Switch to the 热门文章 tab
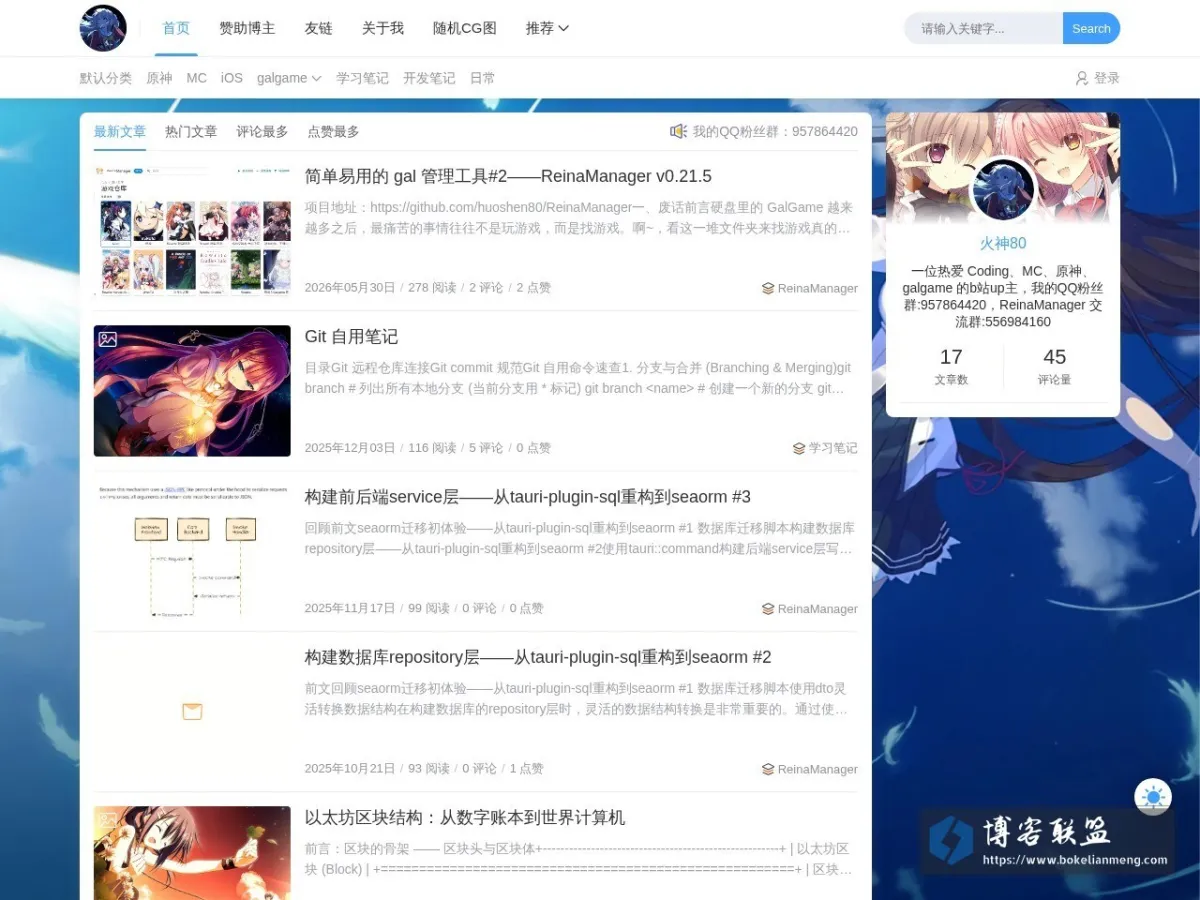 191,131
